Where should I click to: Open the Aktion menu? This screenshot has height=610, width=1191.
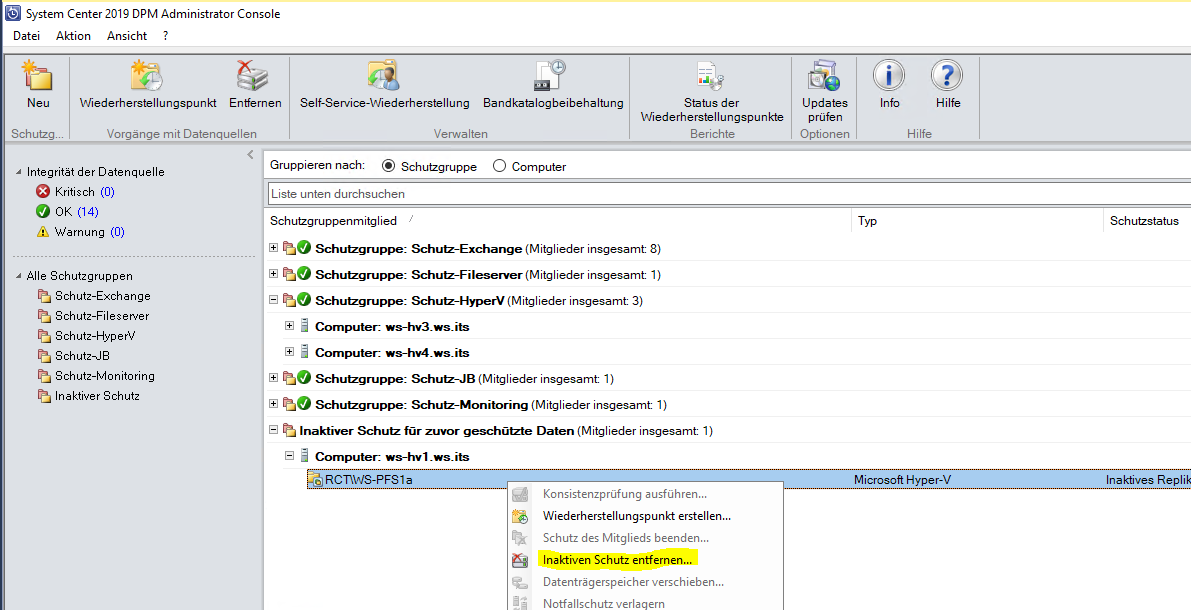tap(74, 36)
